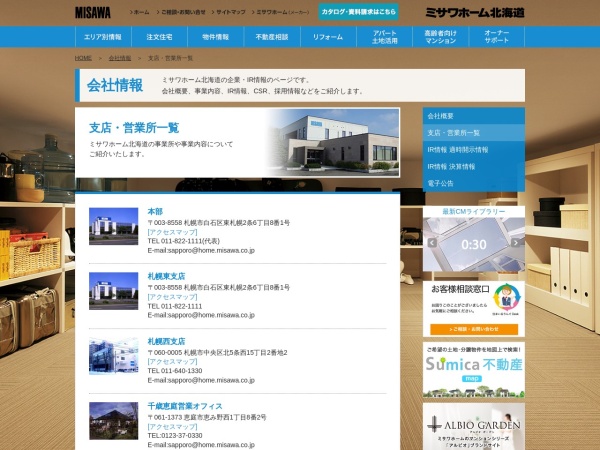The image size is (600, 450).
Task: Click orange ご相談・お問い合わせ button
Action: 474,329
